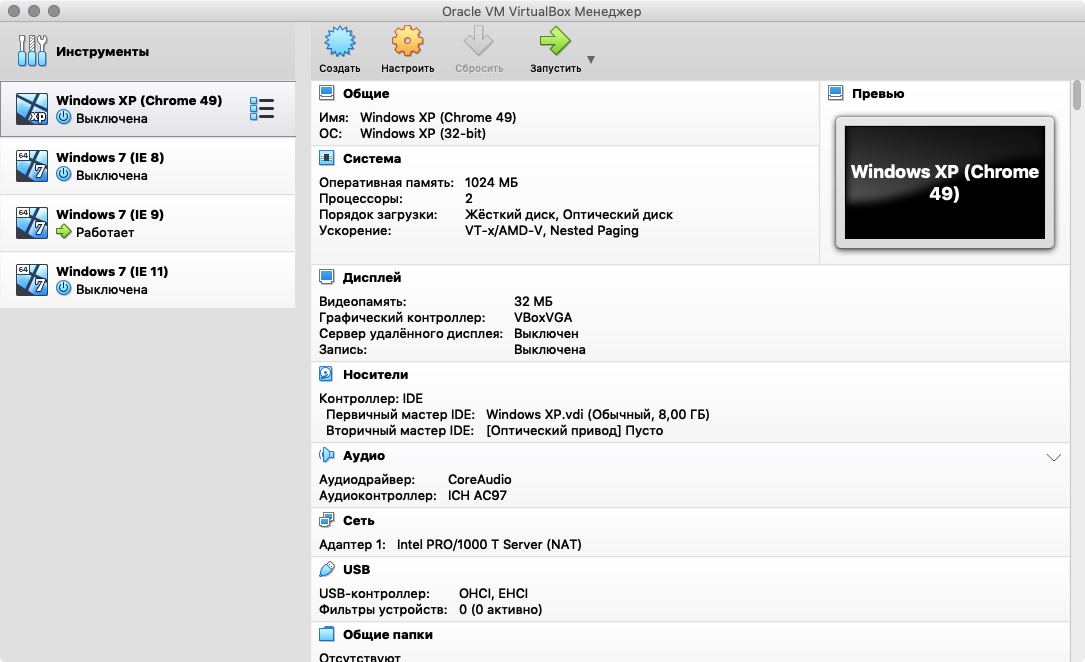Click the OHCI, EHCI USB controller value
Viewport: 1085px width, 662px height.
point(493,594)
